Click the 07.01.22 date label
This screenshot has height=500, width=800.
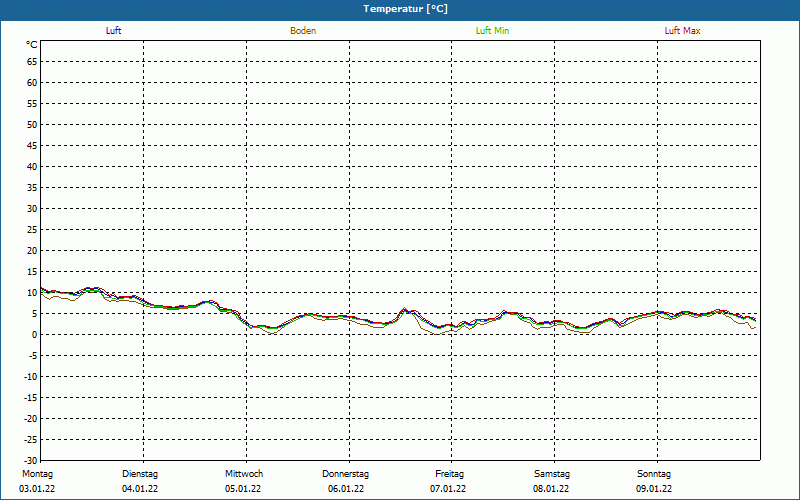[448, 489]
